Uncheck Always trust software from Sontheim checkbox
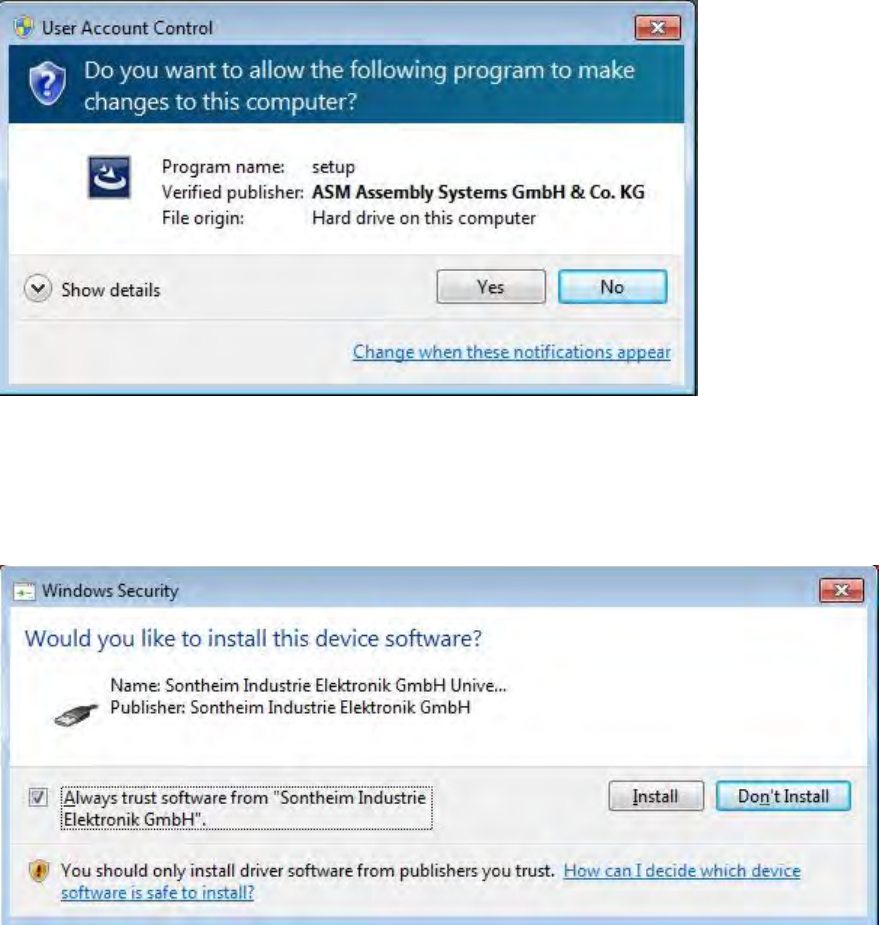 [x=38, y=798]
